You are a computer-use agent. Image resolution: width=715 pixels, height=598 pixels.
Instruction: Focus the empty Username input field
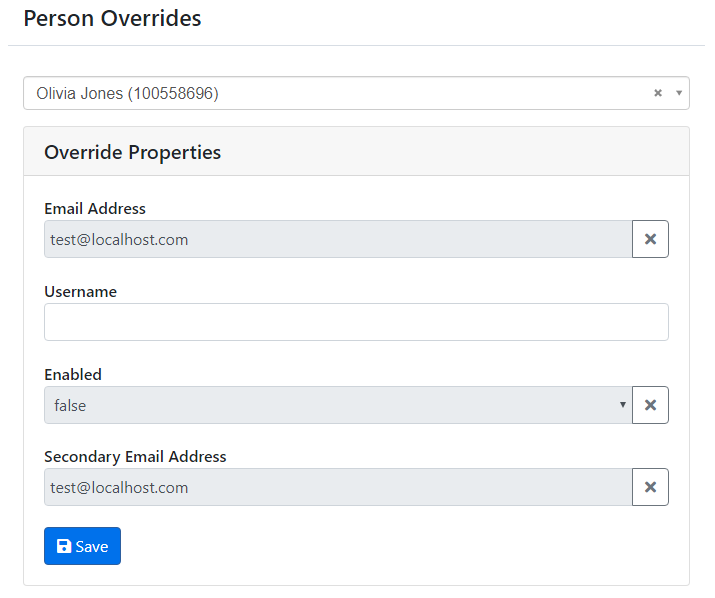[356, 322]
